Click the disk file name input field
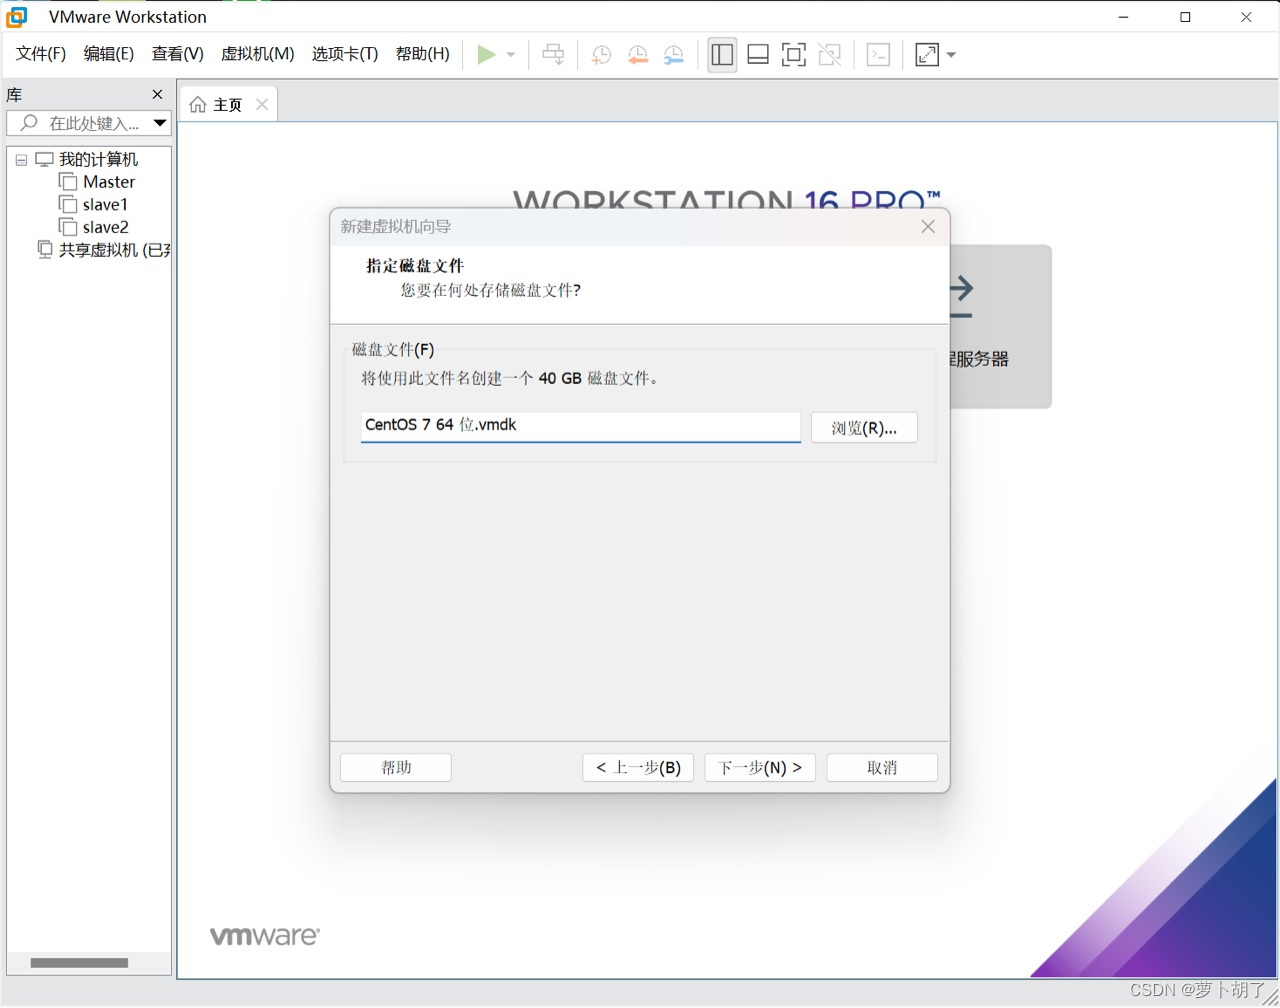The width and height of the screenshot is (1280, 1008). tap(580, 426)
